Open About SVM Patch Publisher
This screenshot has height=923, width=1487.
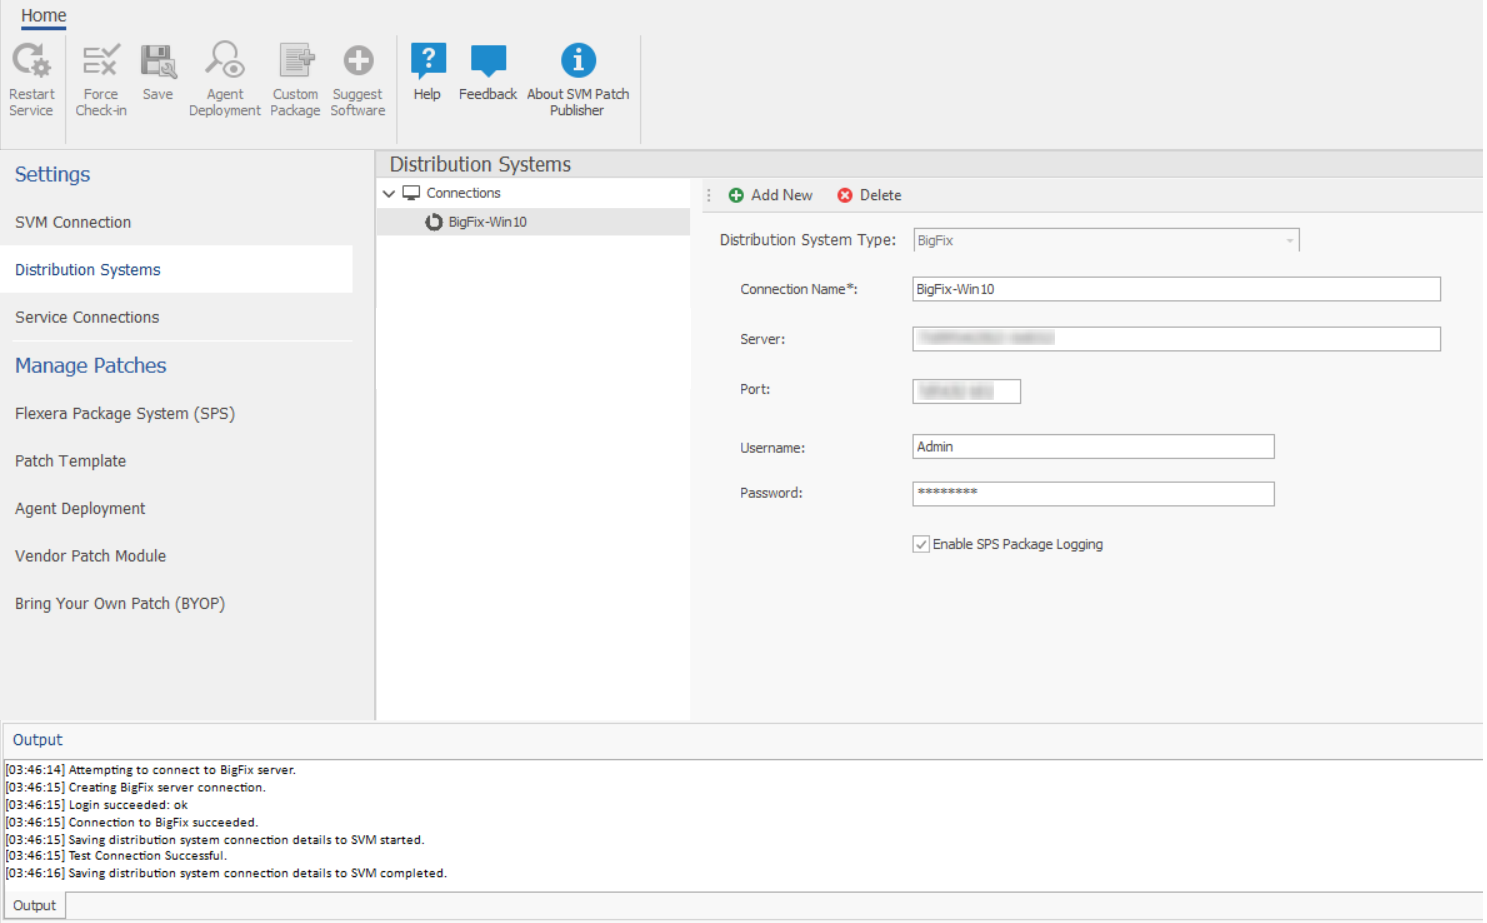coord(578,62)
